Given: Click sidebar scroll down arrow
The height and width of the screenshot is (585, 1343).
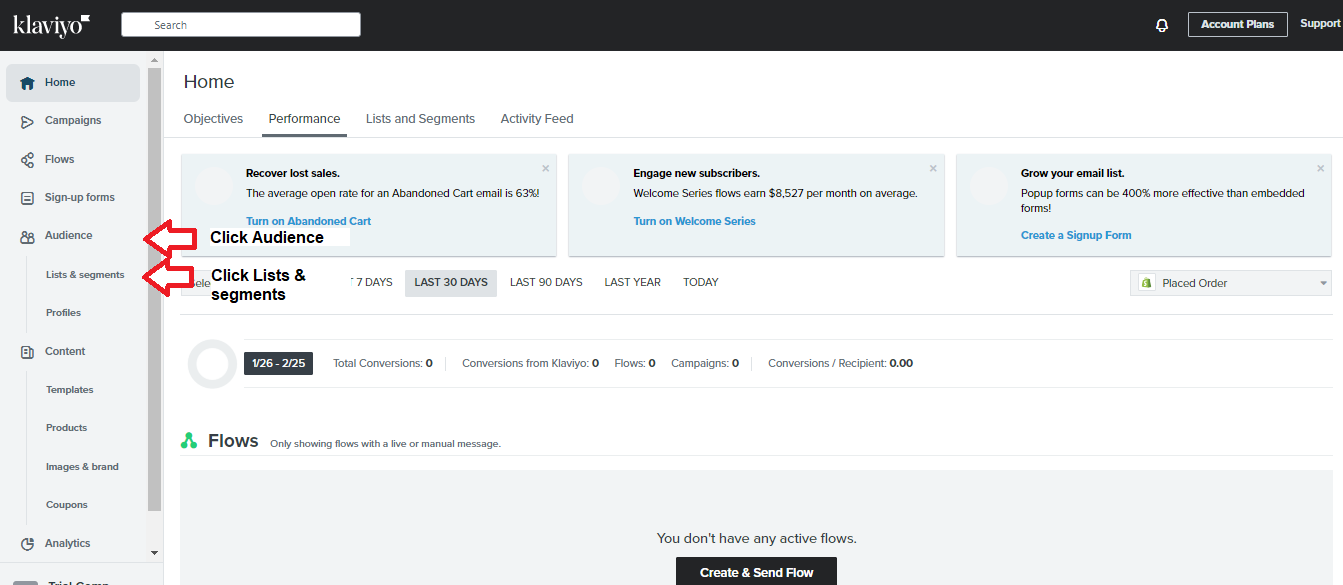Looking at the screenshot, I should pyautogui.click(x=154, y=552).
